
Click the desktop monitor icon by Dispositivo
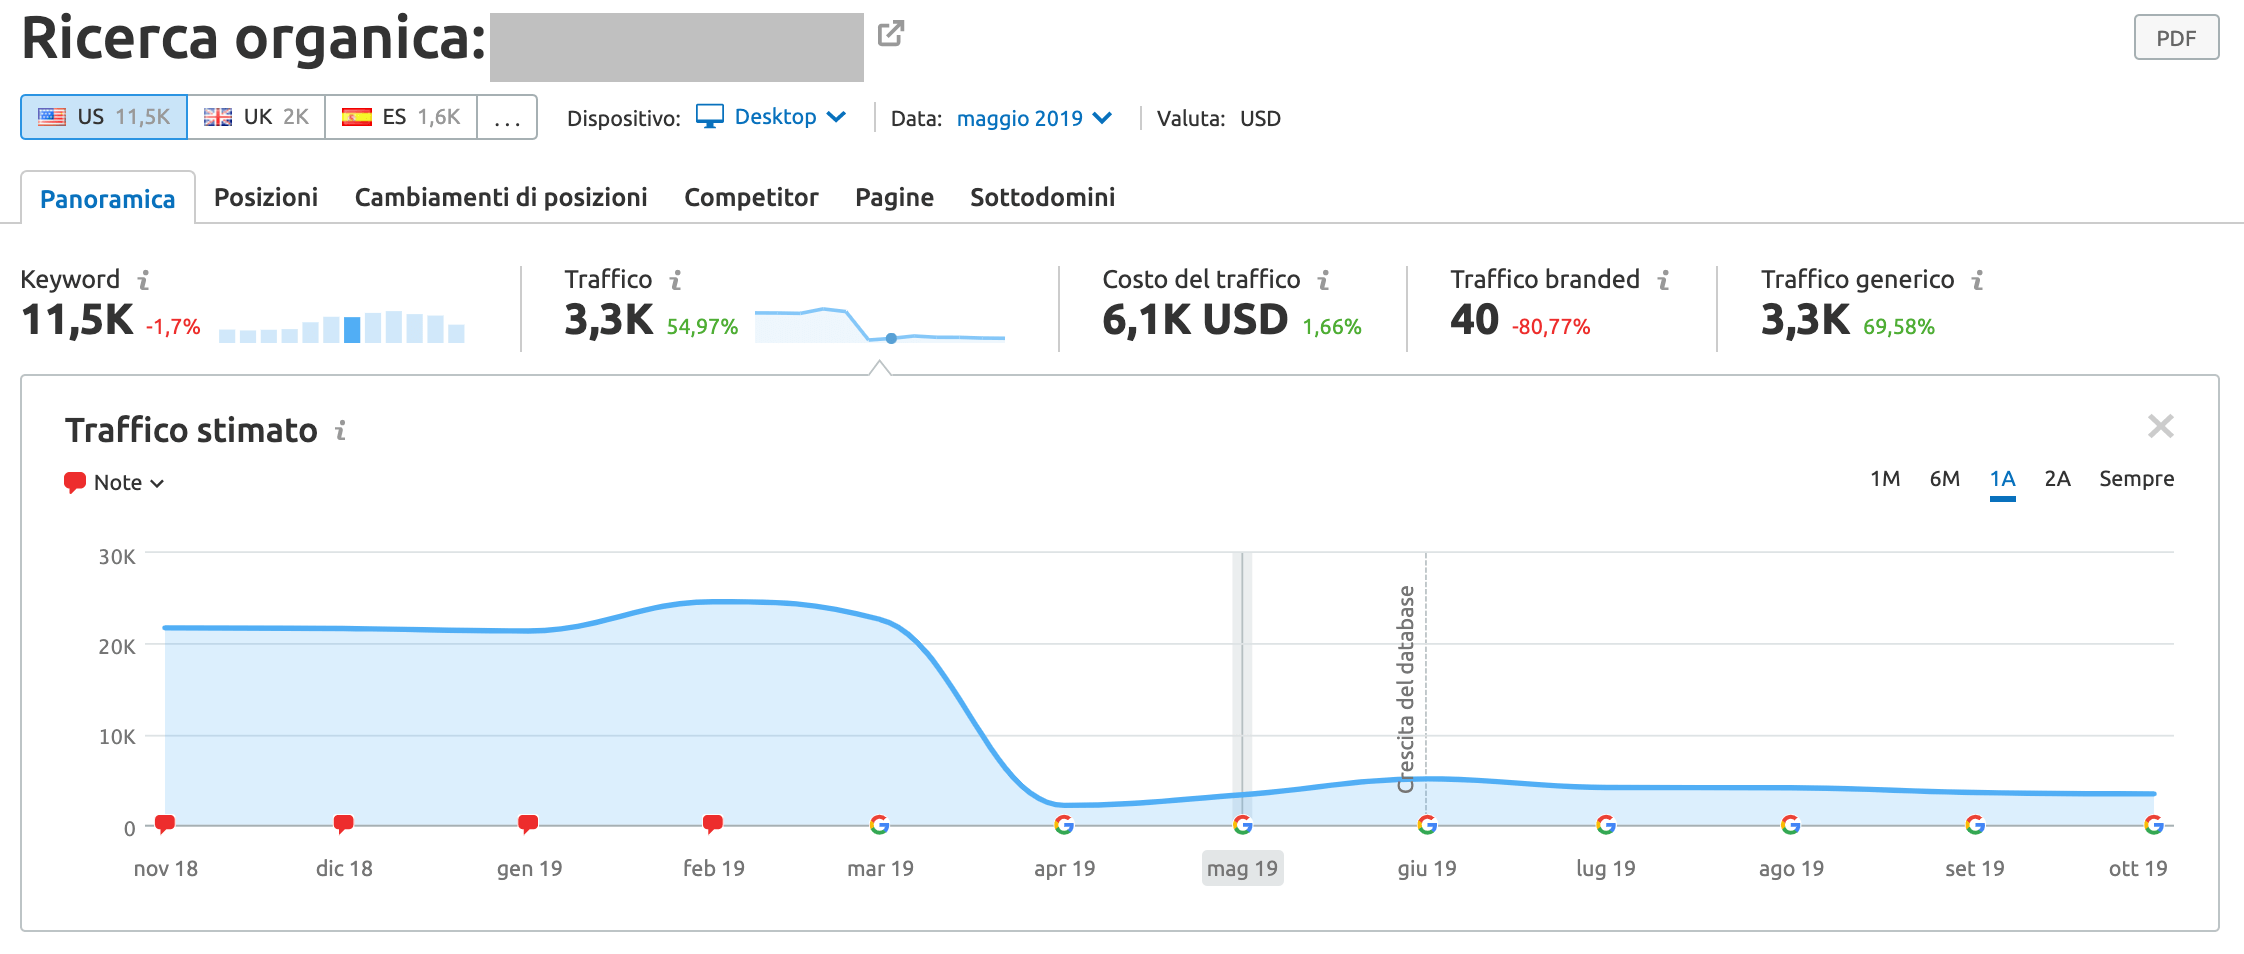[x=710, y=117]
